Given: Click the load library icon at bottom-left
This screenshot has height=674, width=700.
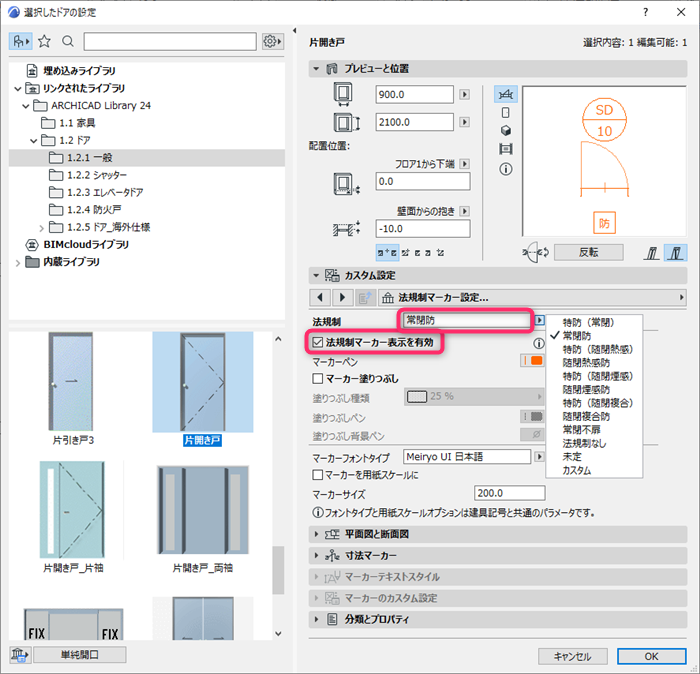Looking at the screenshot, I should (x=20, y=655).
